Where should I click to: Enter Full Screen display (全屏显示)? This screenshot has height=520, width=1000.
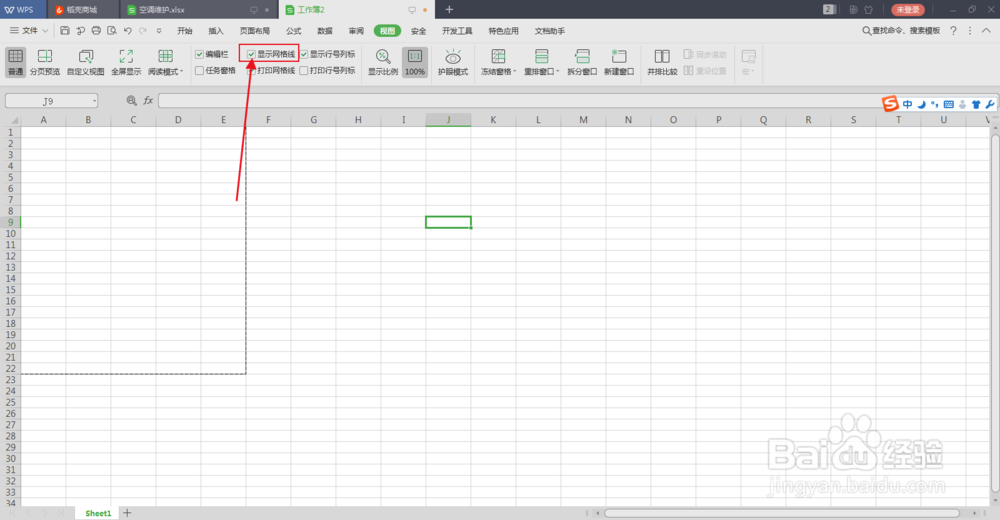click(126, 62)
